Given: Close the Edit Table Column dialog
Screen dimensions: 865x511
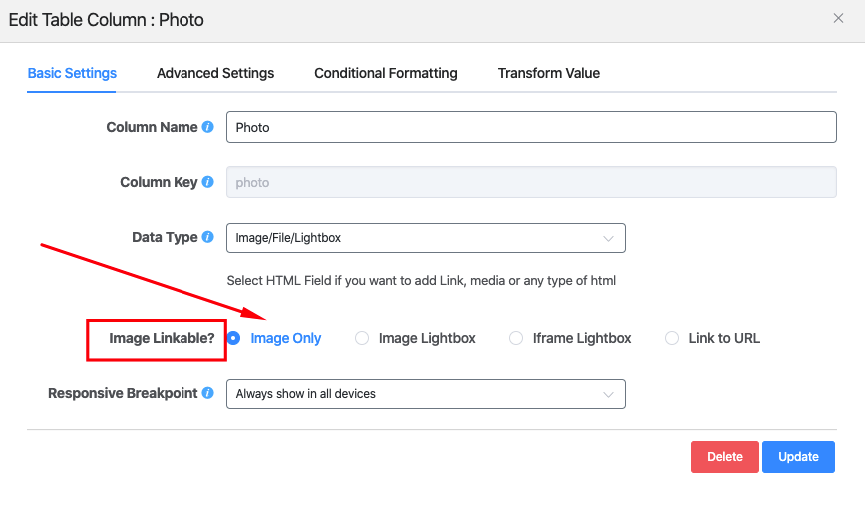Looking at the screenshot, I should click(x=838, y=18).
